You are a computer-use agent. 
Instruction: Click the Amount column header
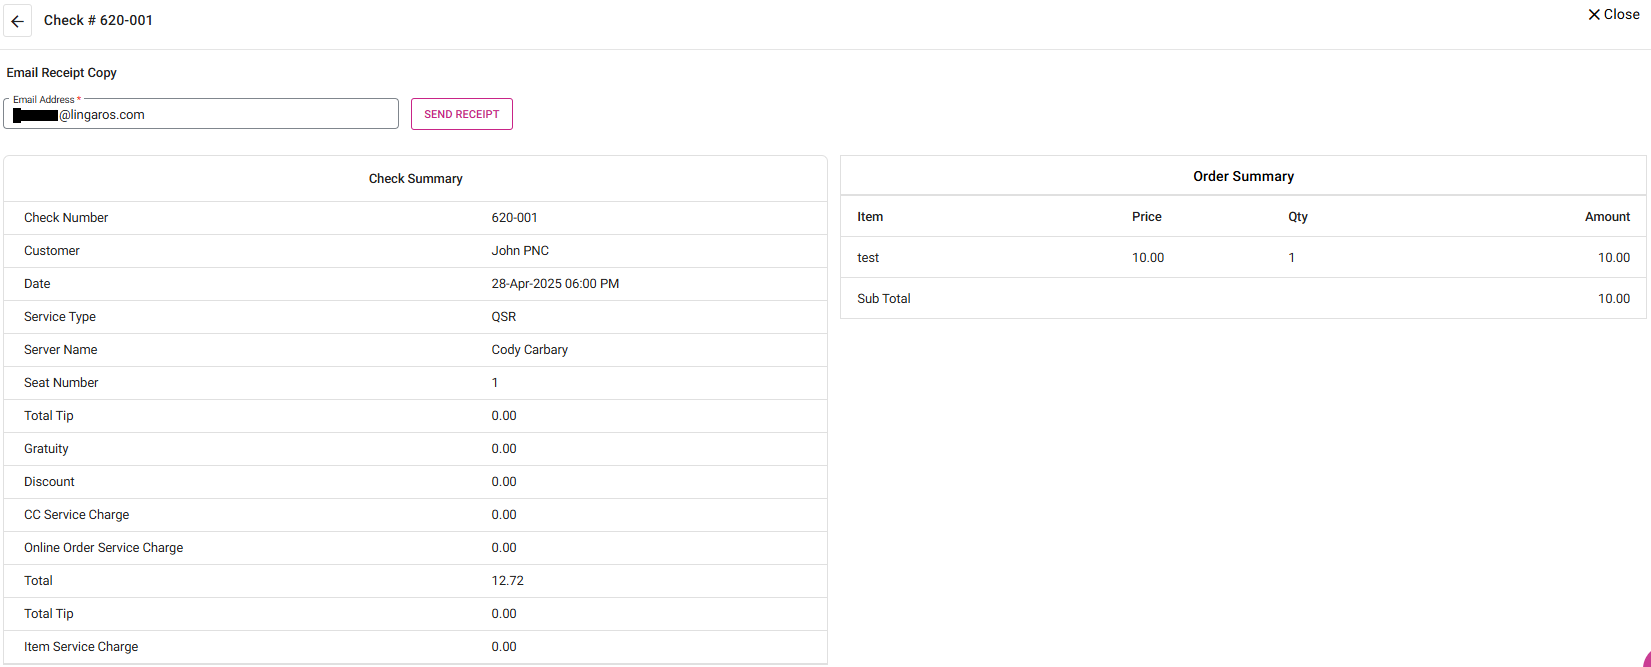coord(1606,217)
